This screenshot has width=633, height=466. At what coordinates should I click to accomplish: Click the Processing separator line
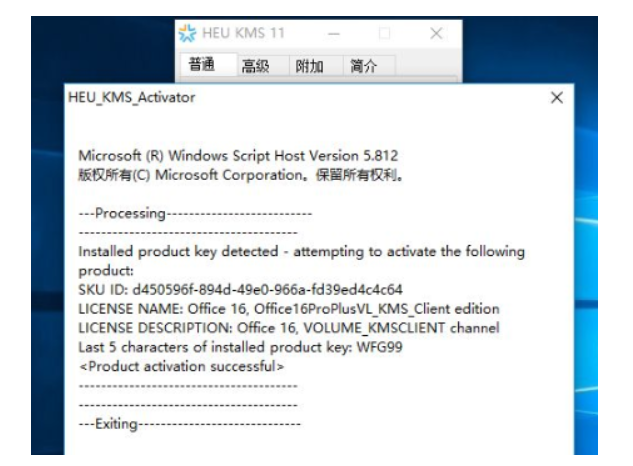(195, 214)
